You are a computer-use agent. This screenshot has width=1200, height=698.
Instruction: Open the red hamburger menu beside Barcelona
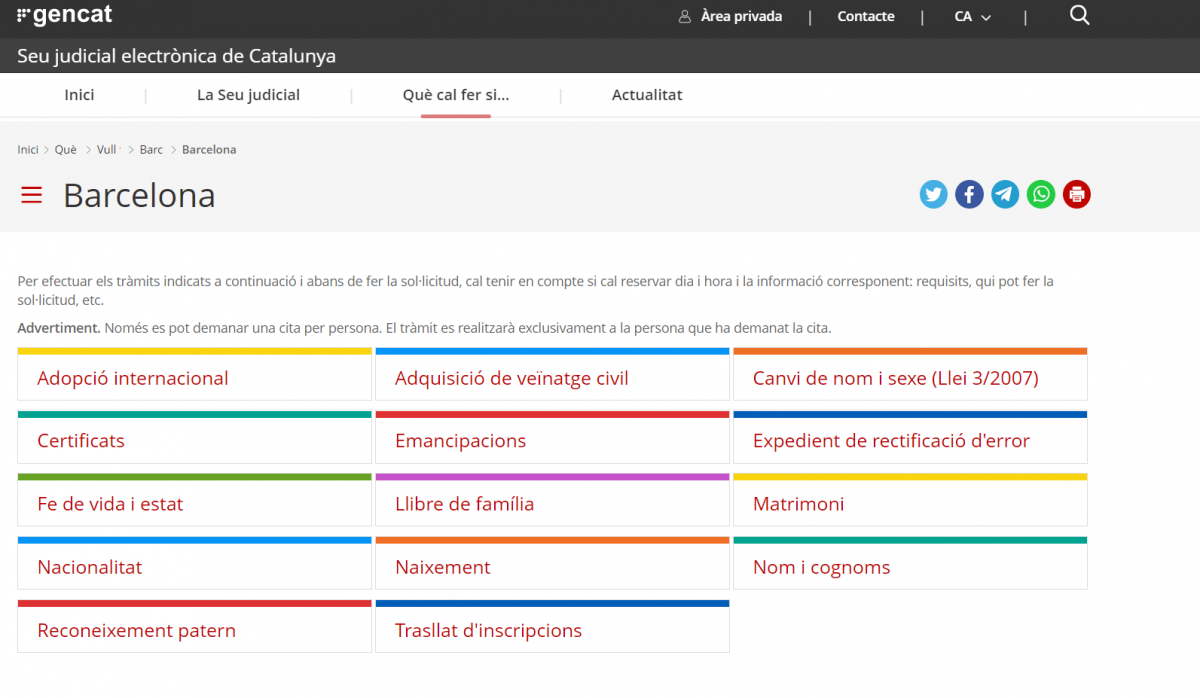click(x=32, y=195)
